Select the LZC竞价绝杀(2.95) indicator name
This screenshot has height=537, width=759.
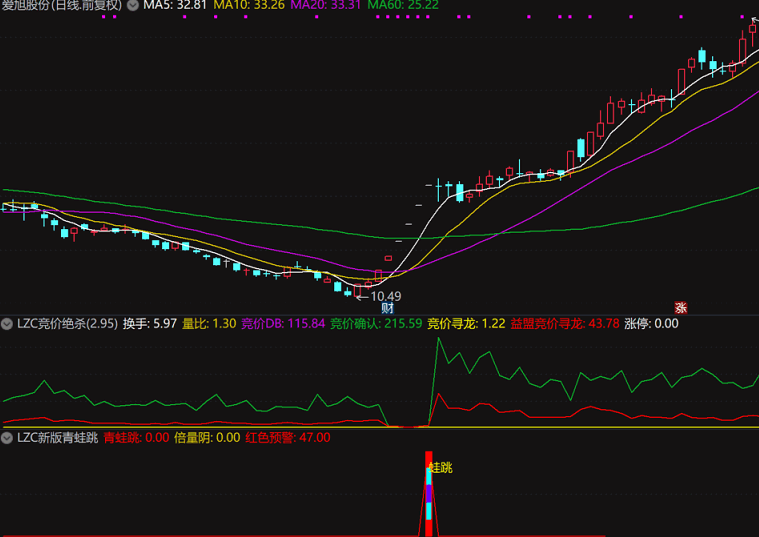point(67,324)
